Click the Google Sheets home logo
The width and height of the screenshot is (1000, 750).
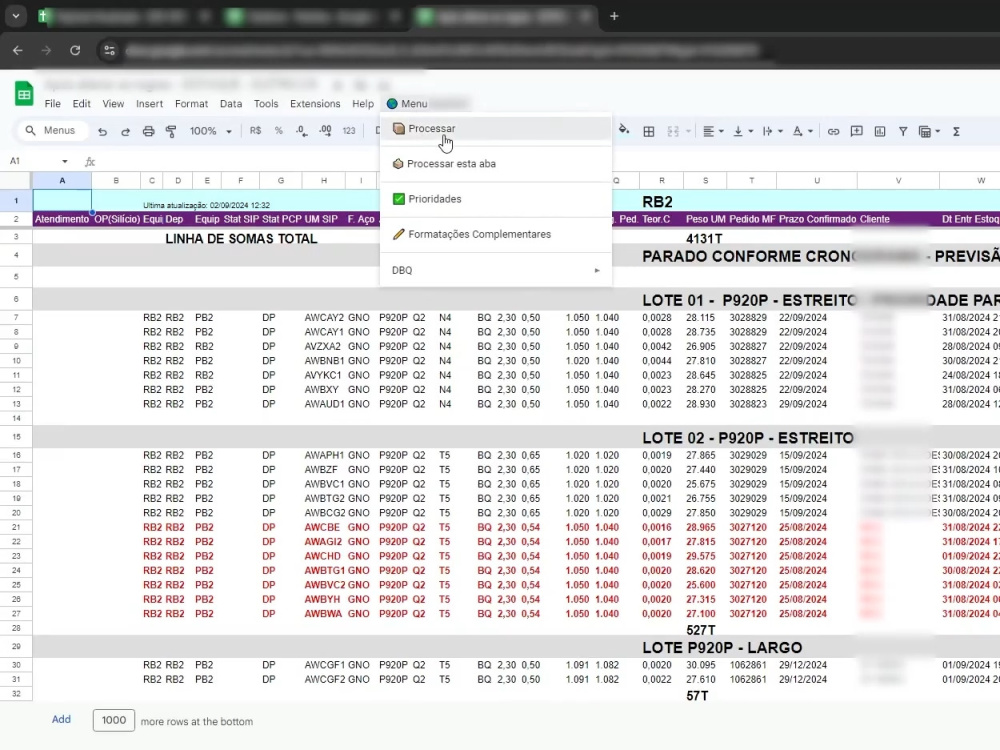(x=24, y=95)
